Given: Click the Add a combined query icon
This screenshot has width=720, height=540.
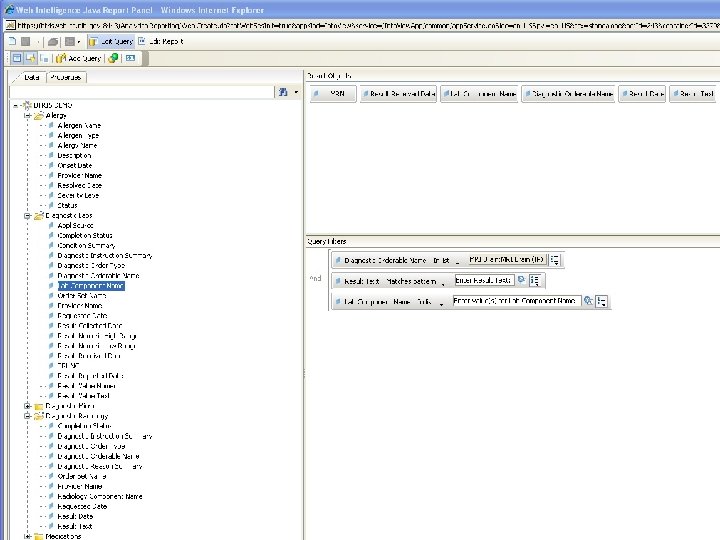Looking at the screenshot, I should tap(113, 58).
